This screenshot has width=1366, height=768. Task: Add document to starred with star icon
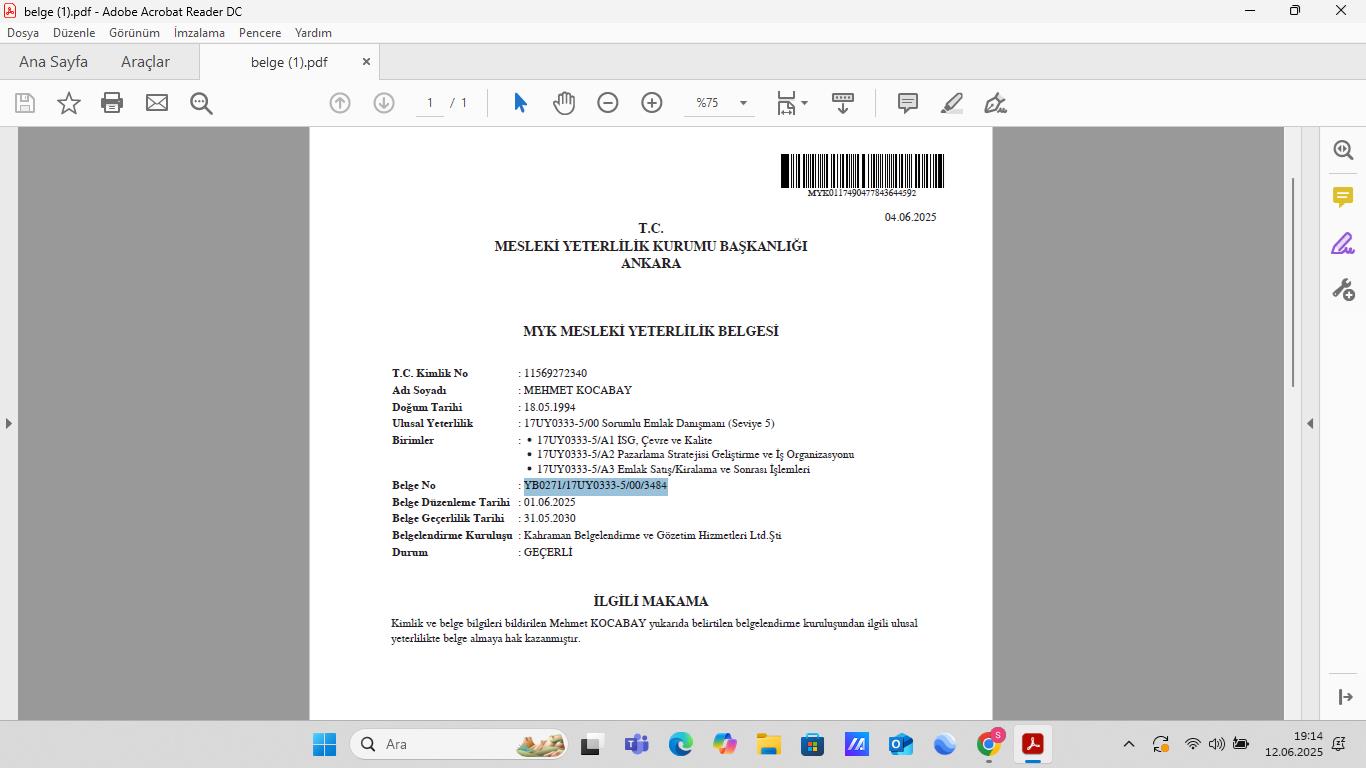click(x=68, y=103)
